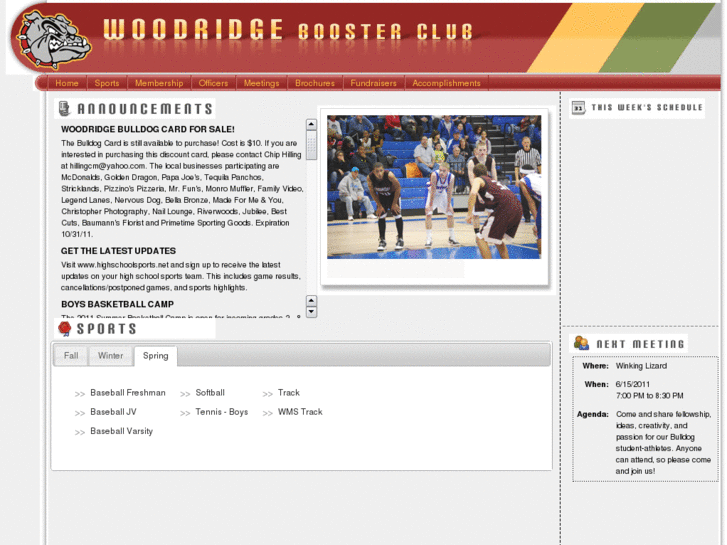Switch to the Fall sports tab

(x=71, y=356)
